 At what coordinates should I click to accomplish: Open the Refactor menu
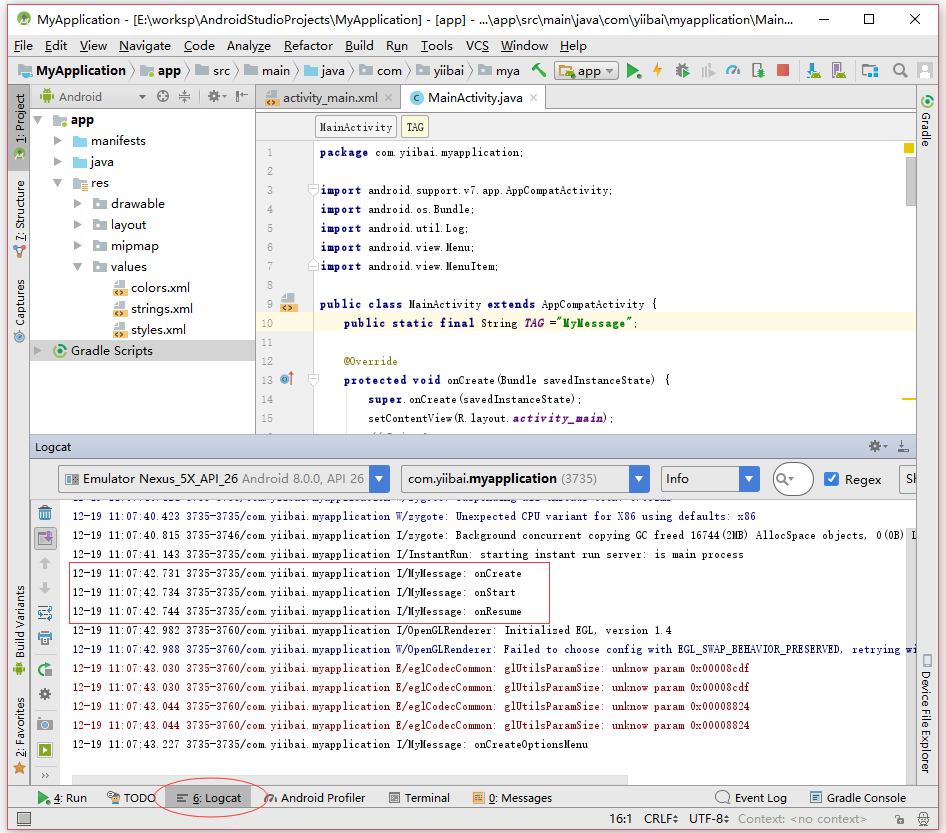308,46
